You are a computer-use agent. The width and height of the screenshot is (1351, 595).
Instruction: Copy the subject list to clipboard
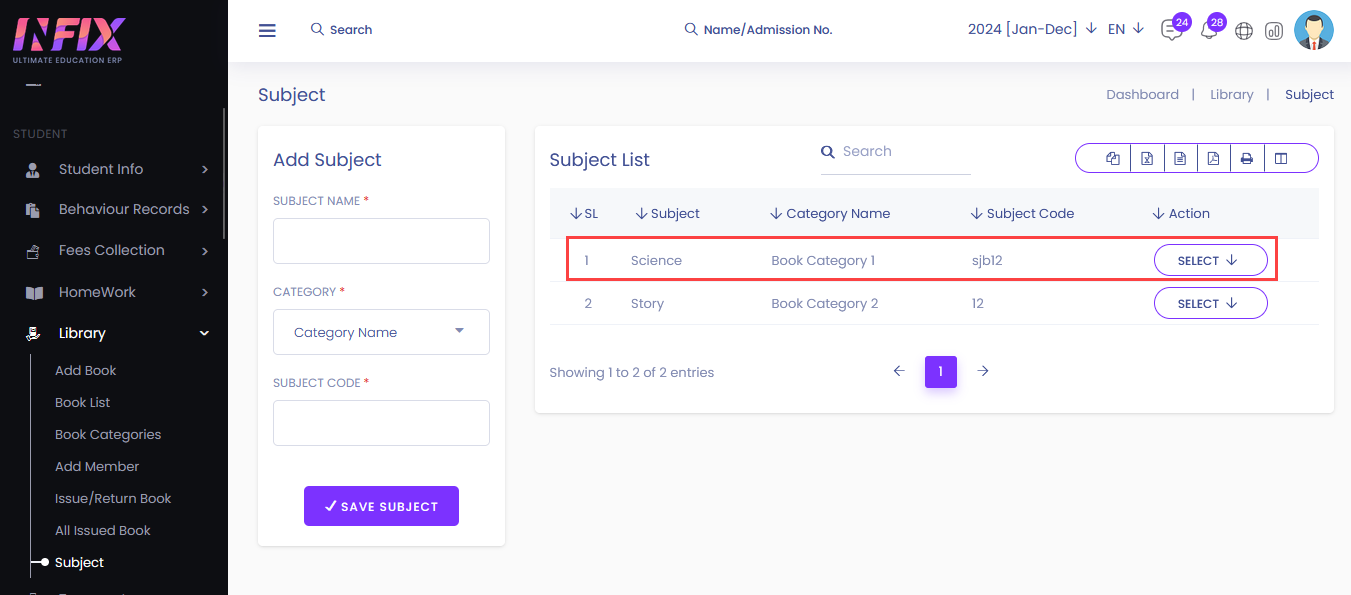pyautogui.click(x=1113, y=158)
